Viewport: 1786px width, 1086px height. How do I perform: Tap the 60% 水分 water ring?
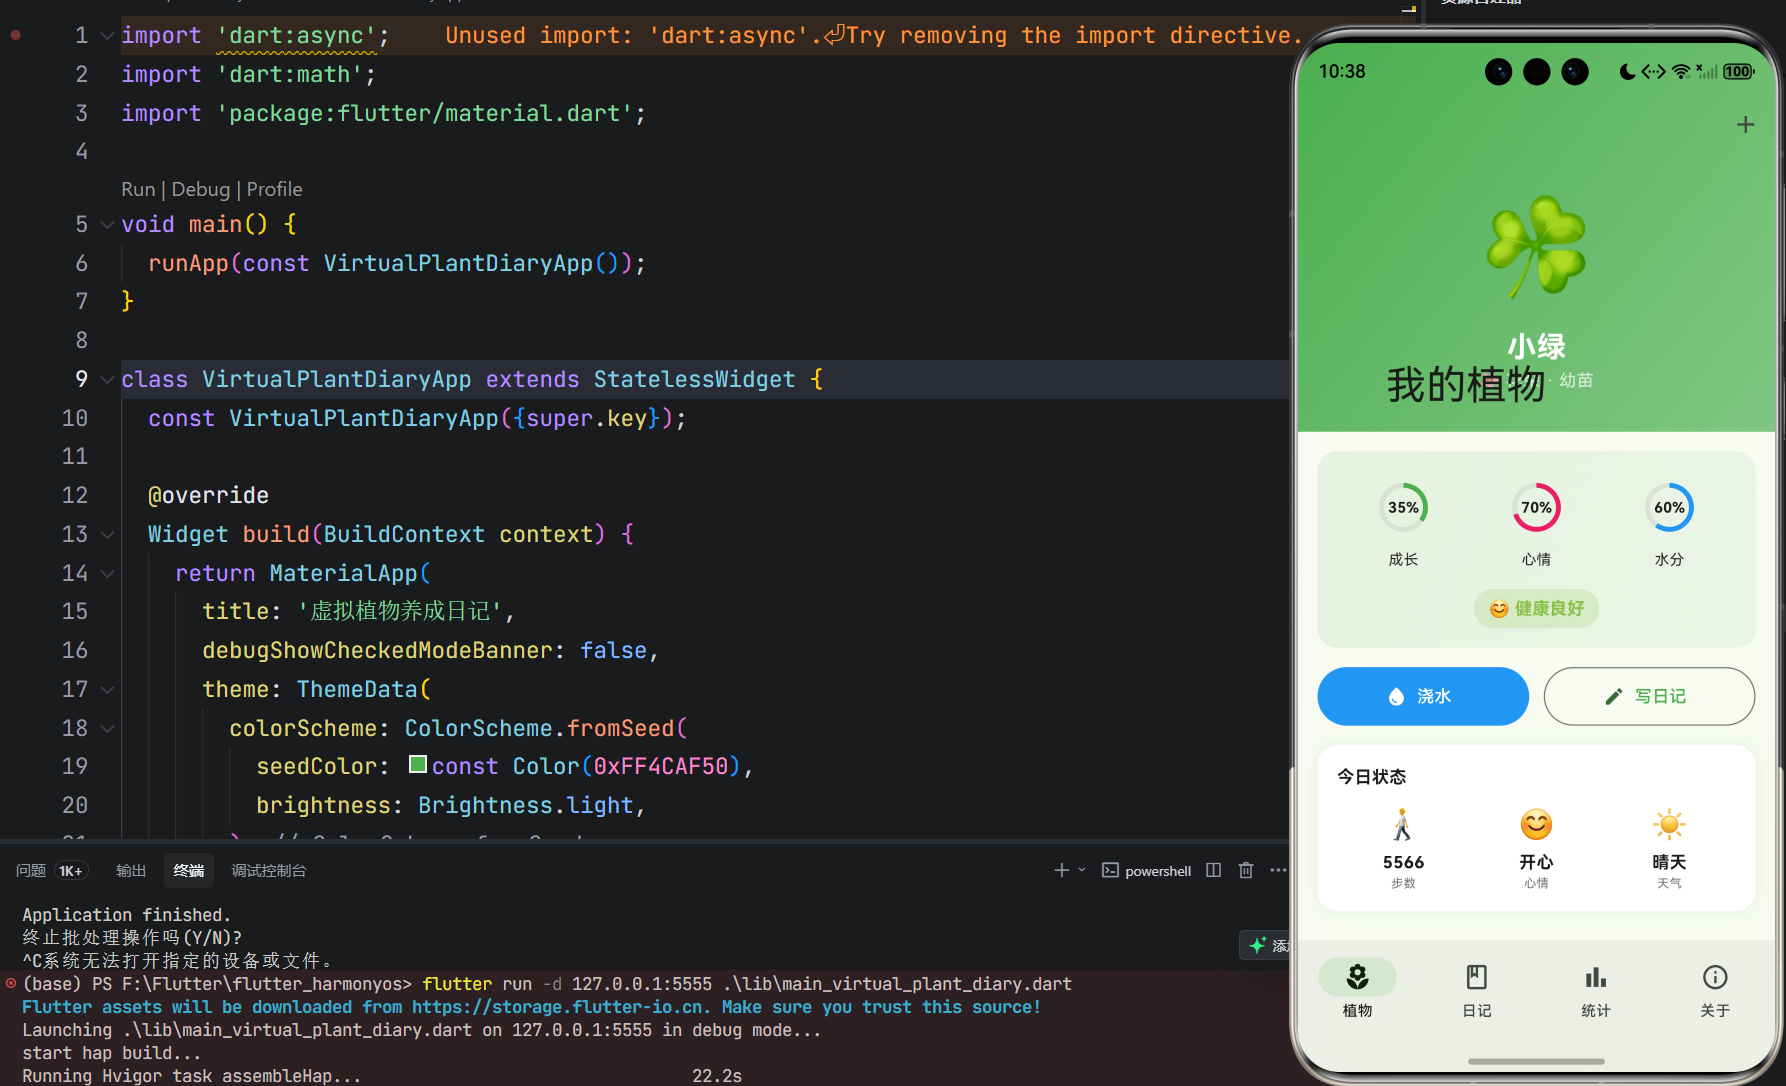(1669, 508)
